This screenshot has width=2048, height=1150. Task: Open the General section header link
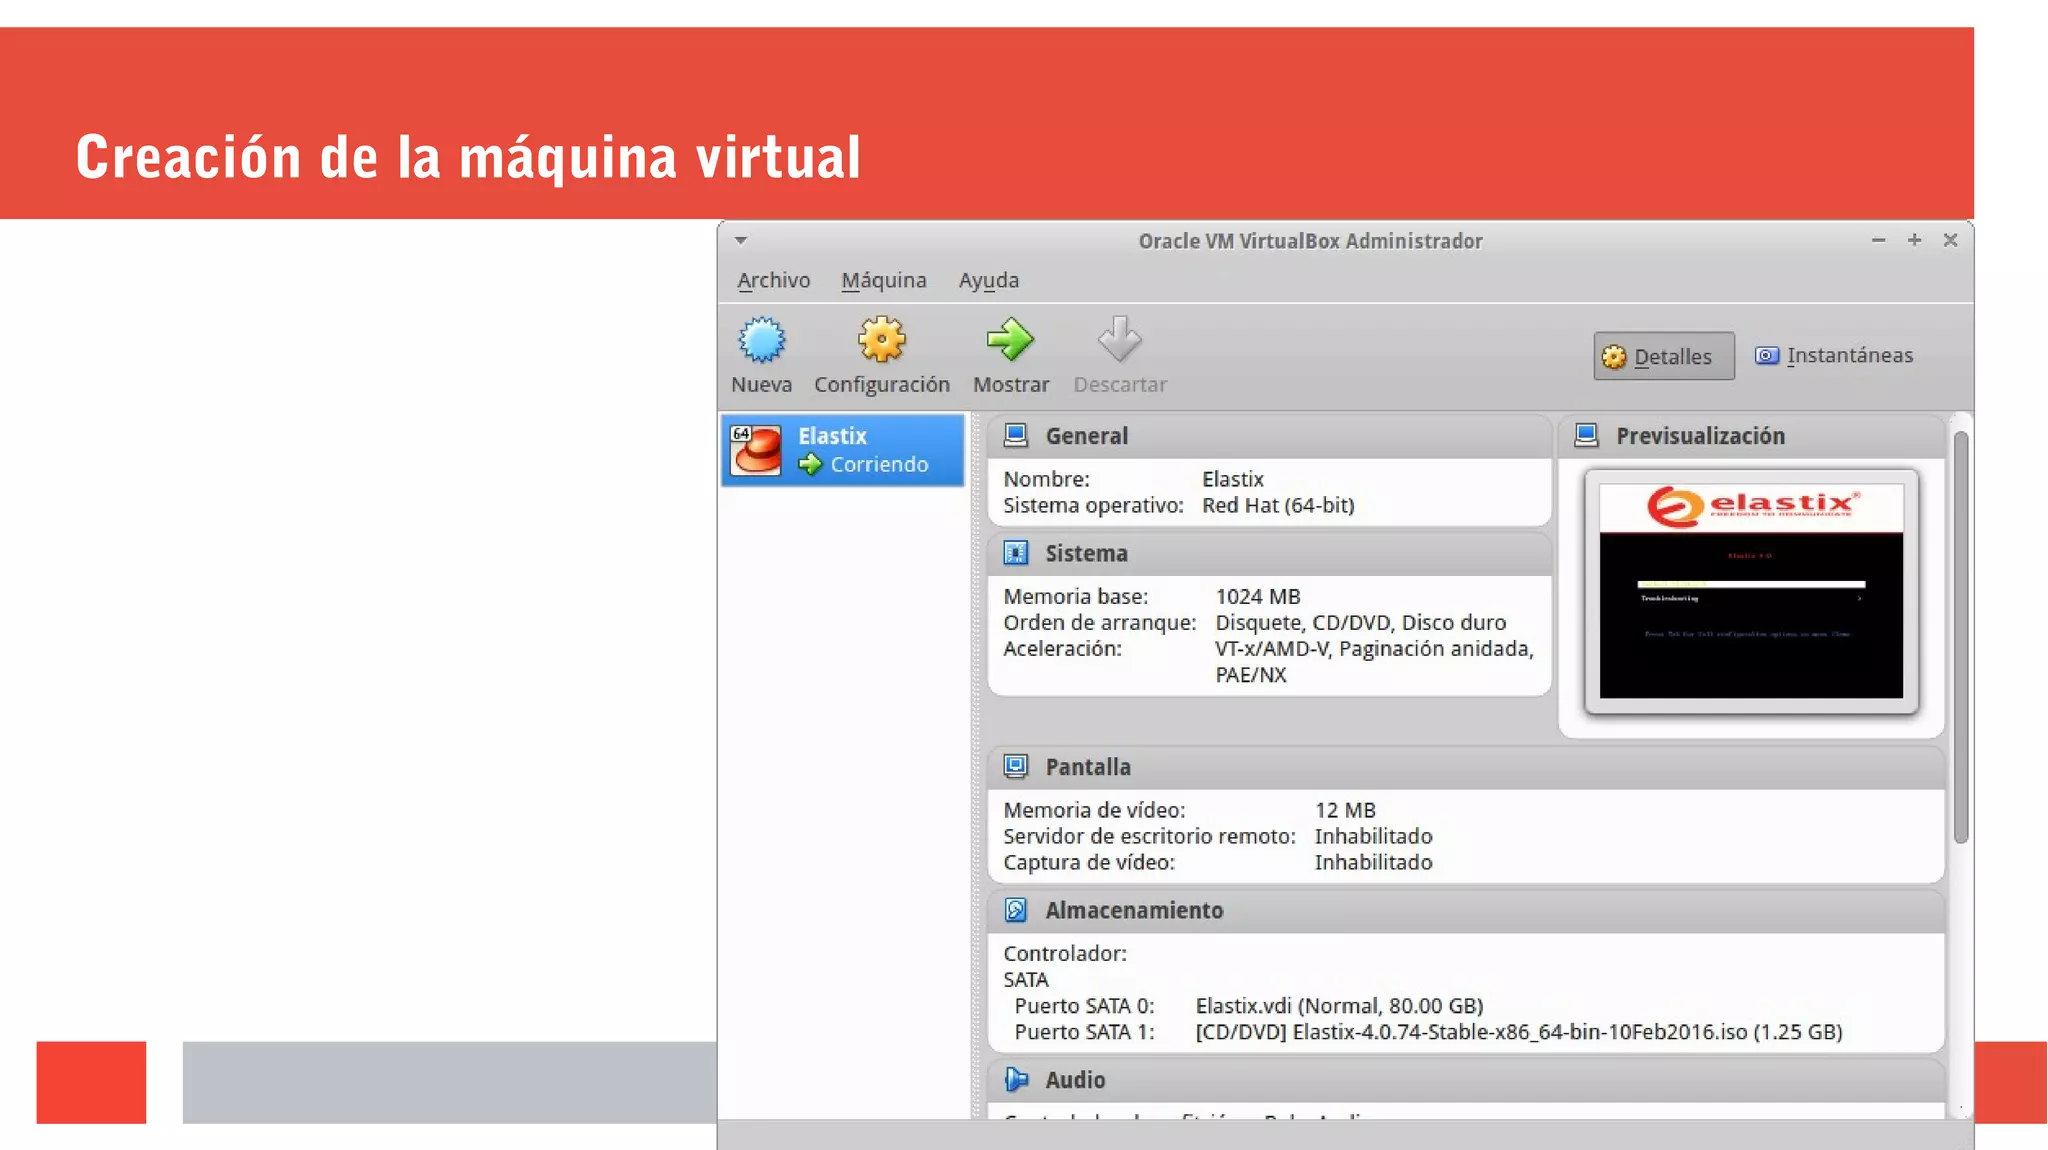pos(1086,436)
